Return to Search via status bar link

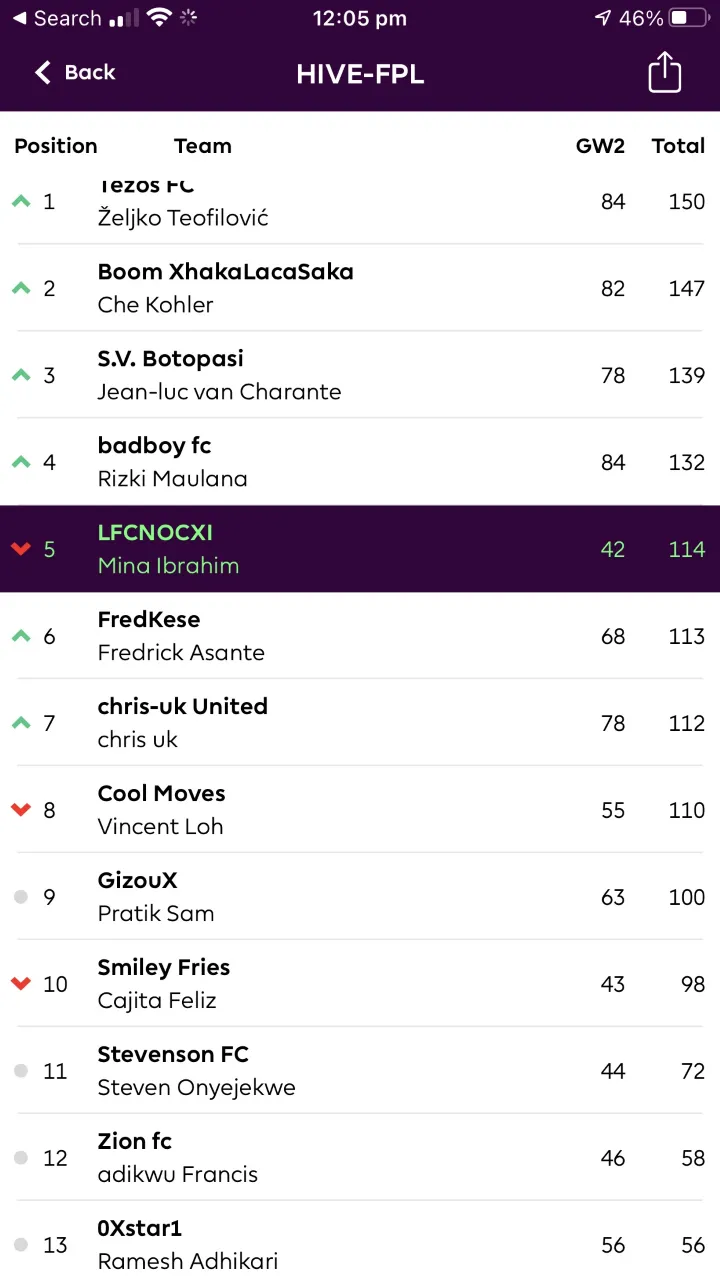pyautogui.click(x=58, y=18)
